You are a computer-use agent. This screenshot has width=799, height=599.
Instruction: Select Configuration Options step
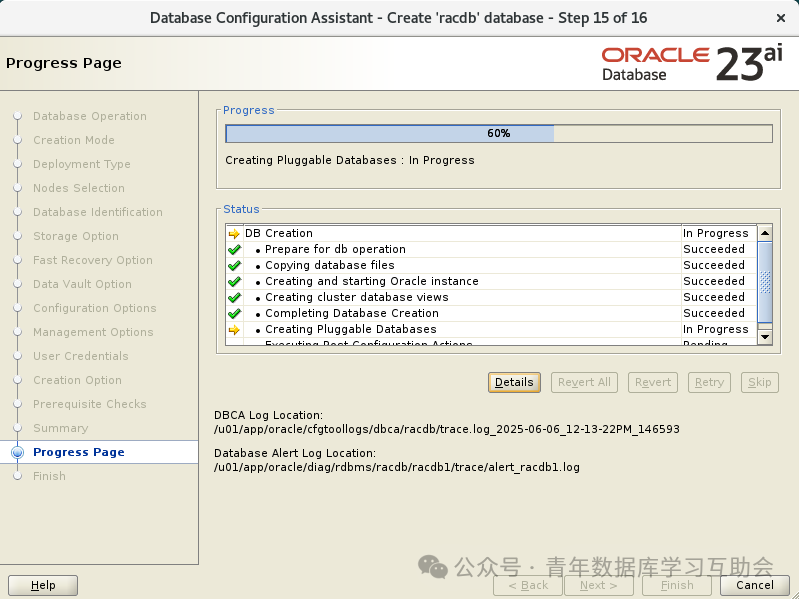pyautogui.click(x=95, y=308)
